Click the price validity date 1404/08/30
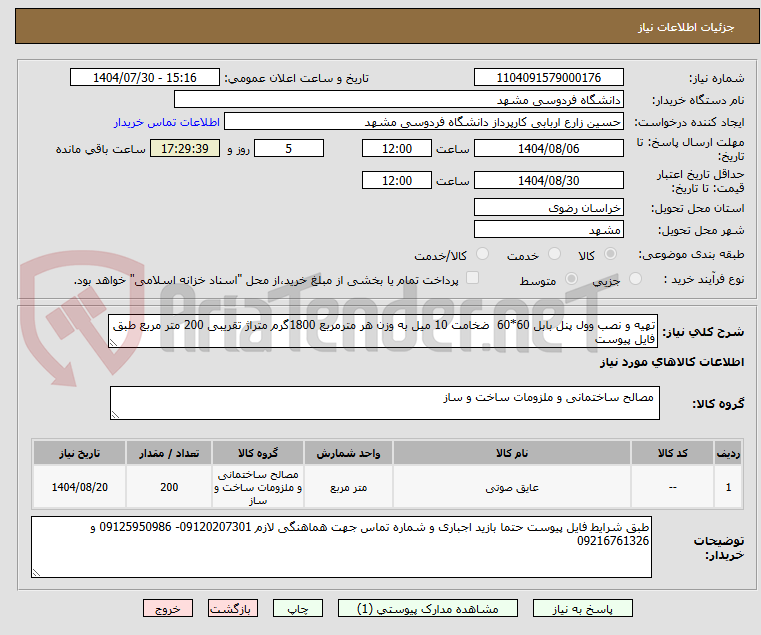This screenshot has width=761, height=635. click(548, 180)
